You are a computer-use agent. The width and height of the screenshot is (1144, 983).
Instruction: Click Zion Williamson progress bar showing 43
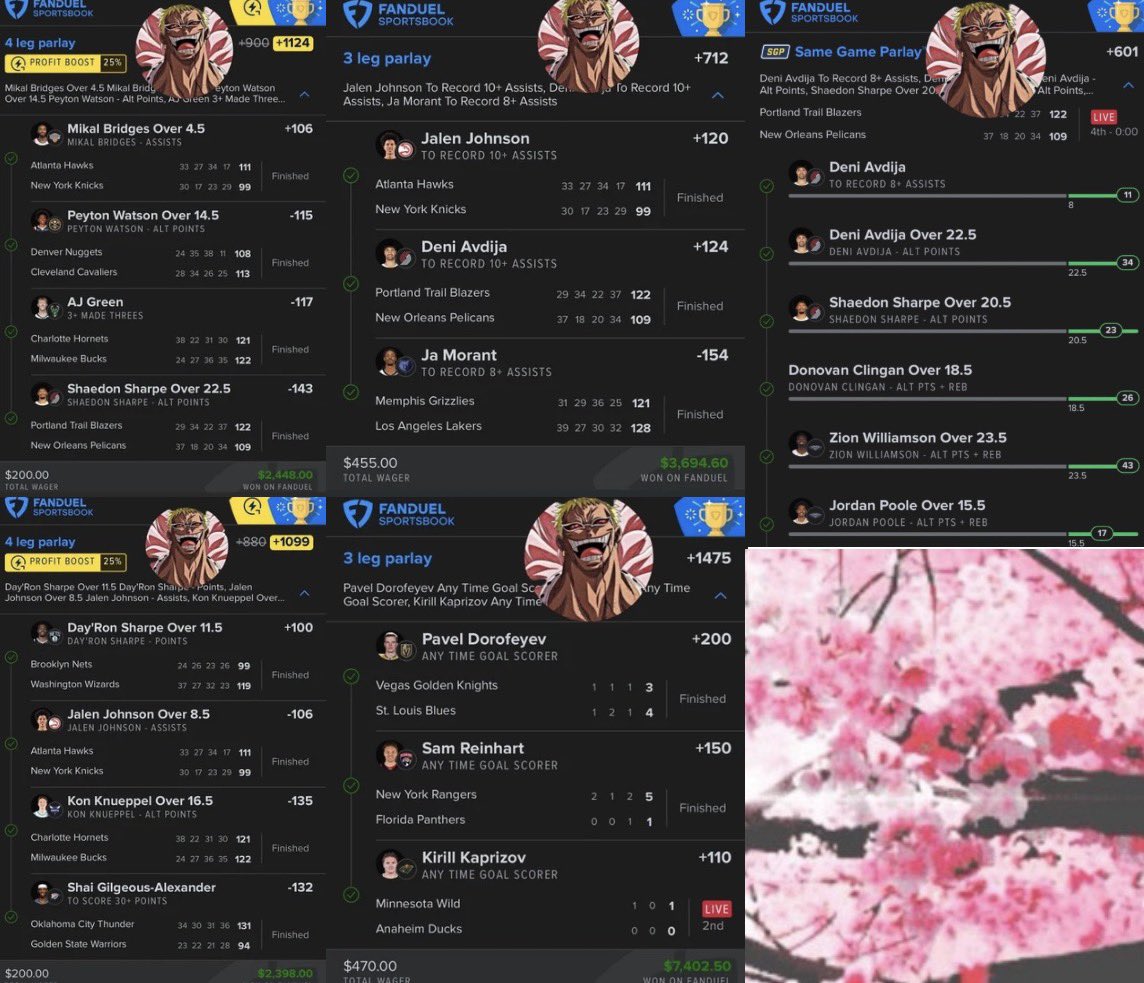963,466
